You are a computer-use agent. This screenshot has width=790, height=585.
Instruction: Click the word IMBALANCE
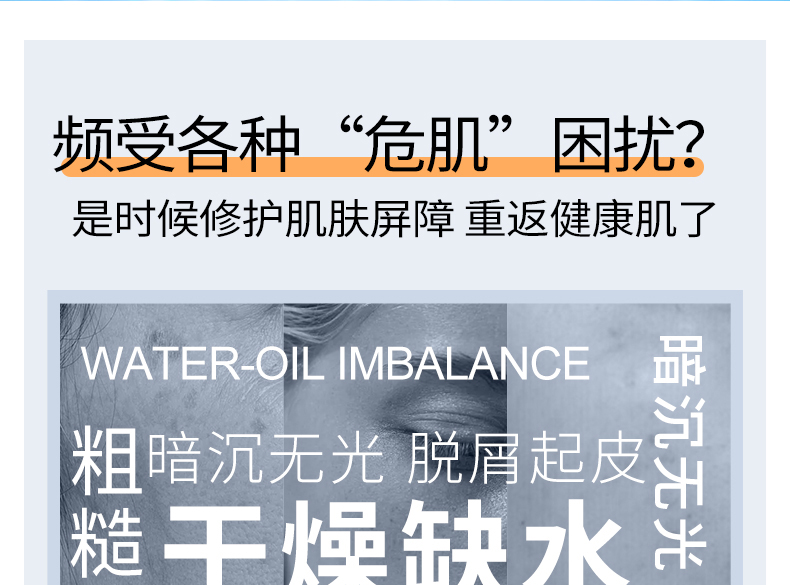tap(464, 363)
